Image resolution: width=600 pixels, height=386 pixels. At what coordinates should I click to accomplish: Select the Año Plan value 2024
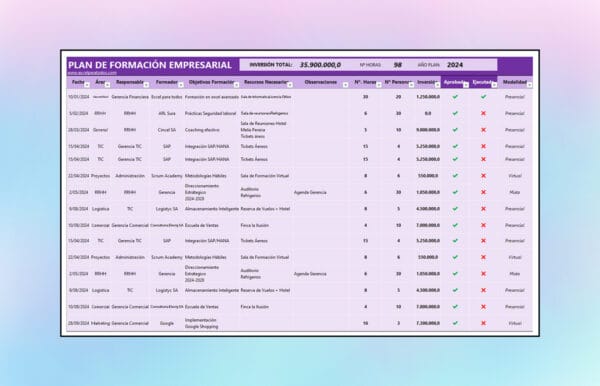pyautogui.click(x=455, y=65)
